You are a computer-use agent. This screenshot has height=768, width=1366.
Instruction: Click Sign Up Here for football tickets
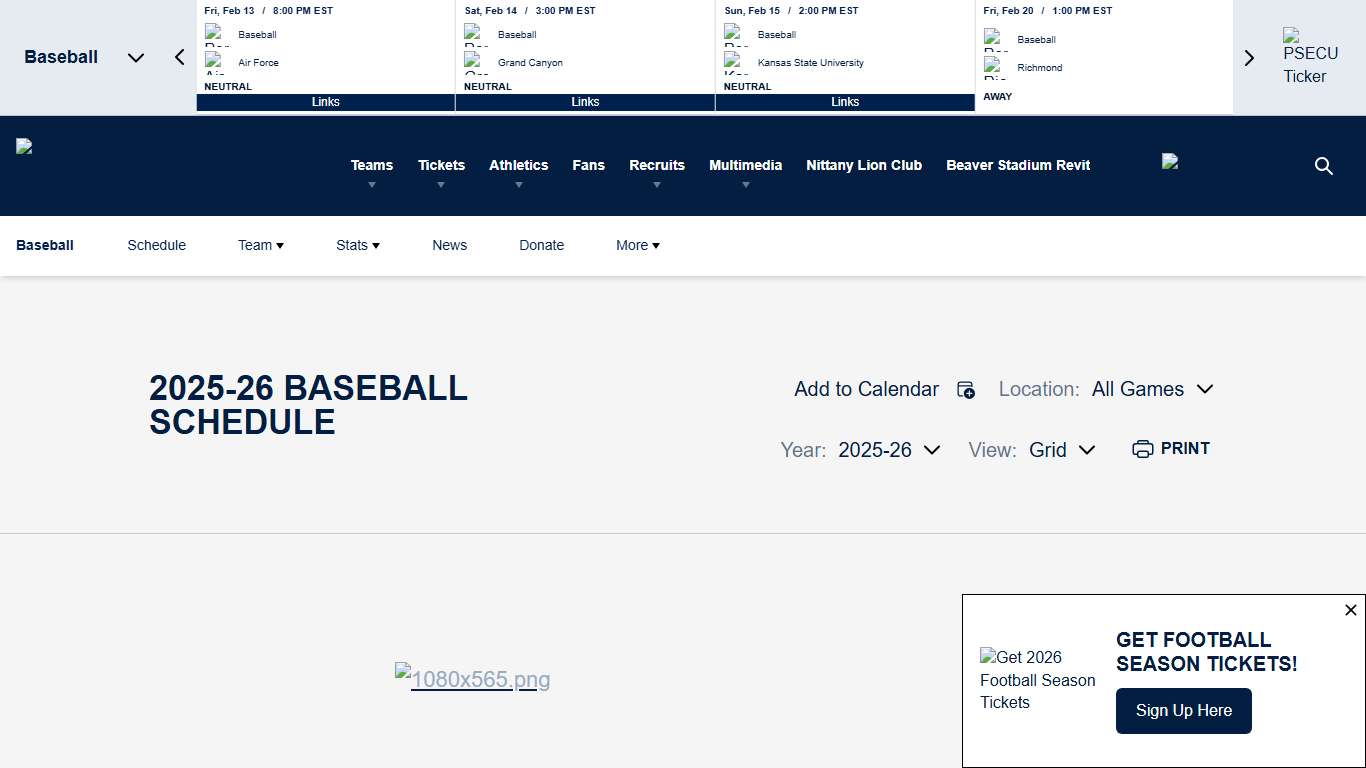[x=1183, y=710]
